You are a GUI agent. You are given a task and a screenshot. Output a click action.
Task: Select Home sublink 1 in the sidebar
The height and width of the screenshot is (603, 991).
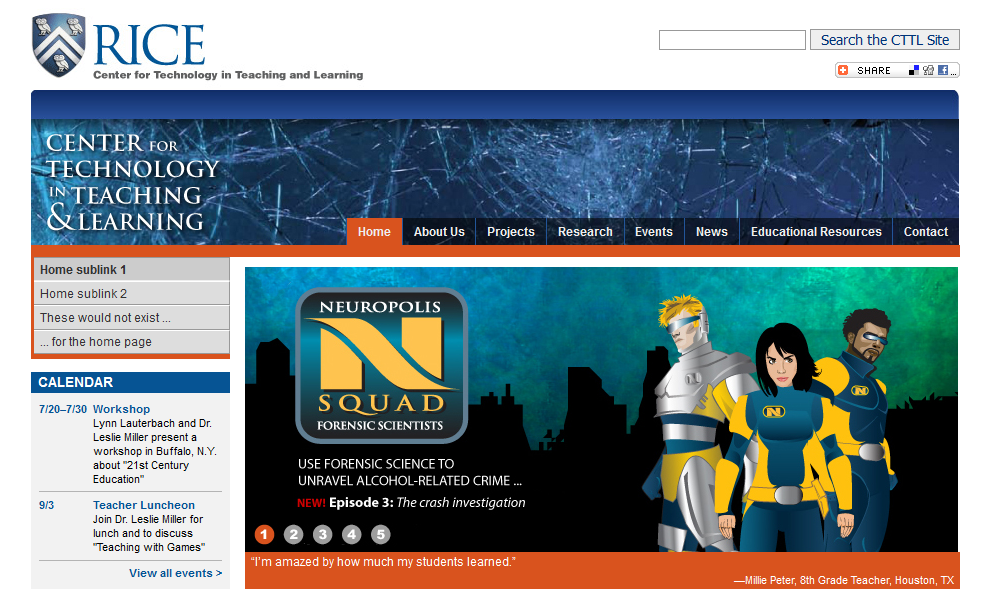131,270
